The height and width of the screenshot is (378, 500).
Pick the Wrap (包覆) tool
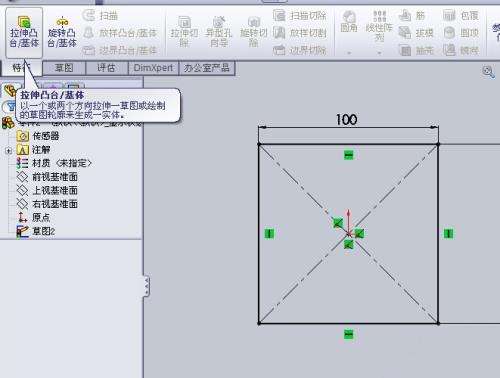tap(461, 15)
